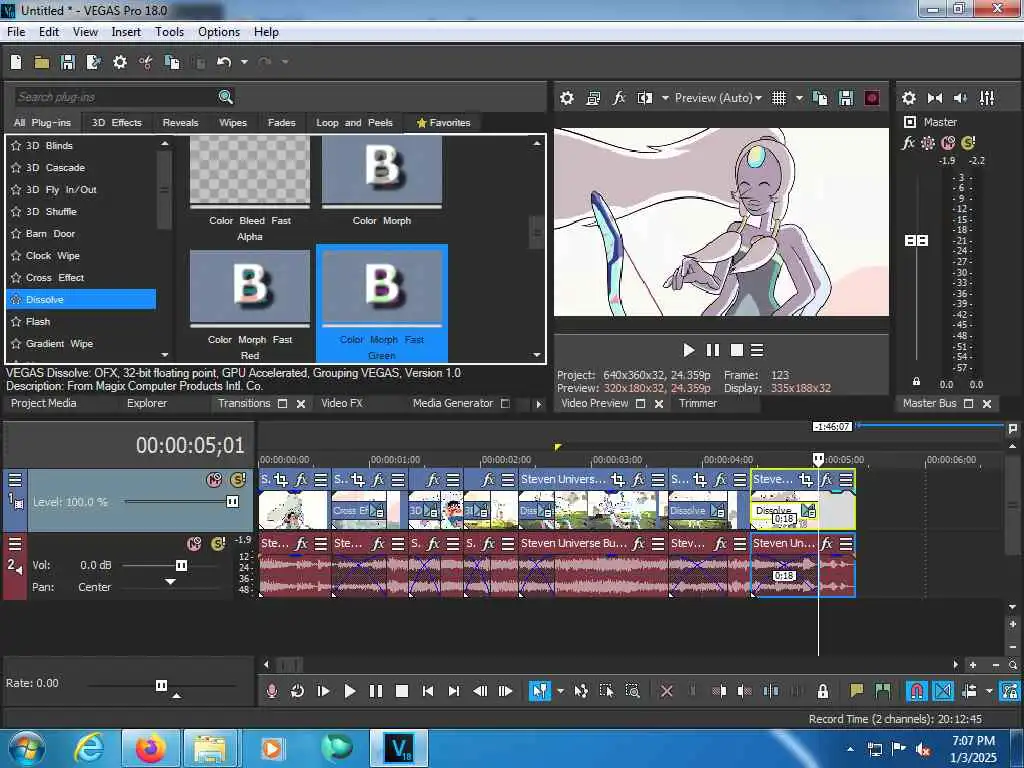Click Go to Start in transport bar
1024x768 pixels.
tap(428, 691)
